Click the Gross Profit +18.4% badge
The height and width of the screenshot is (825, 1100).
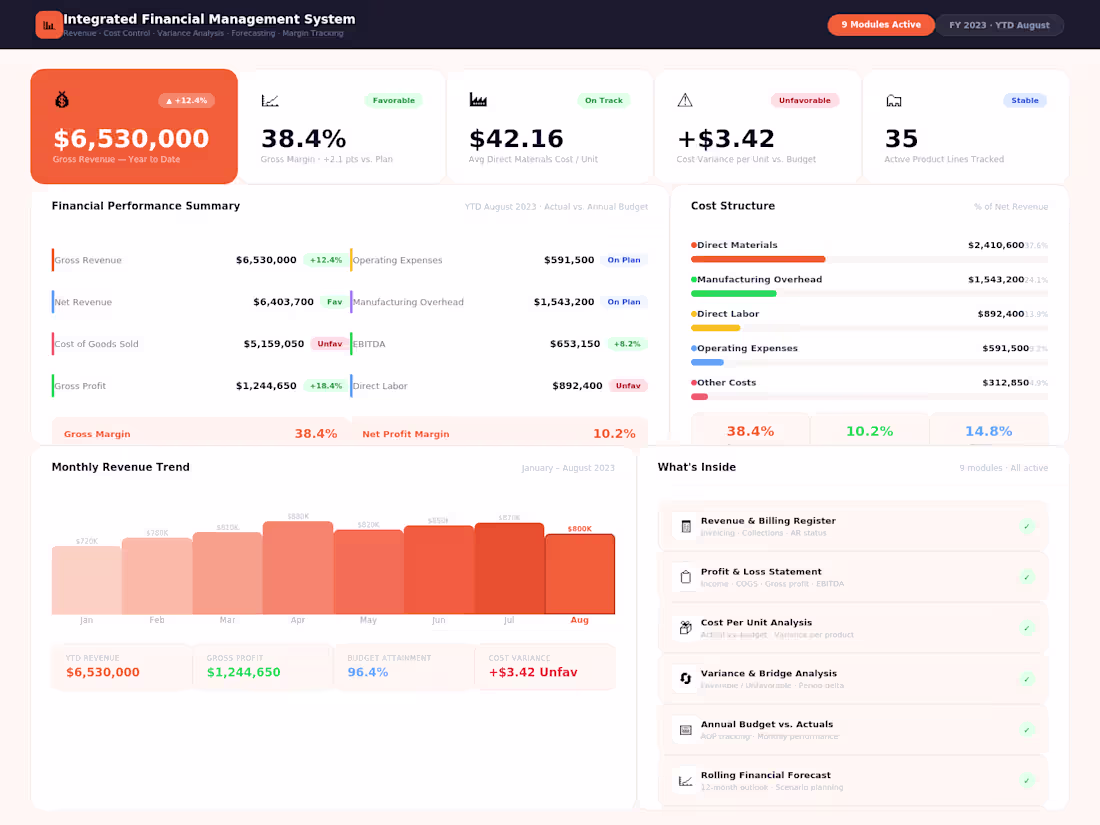tap(326, 386)
